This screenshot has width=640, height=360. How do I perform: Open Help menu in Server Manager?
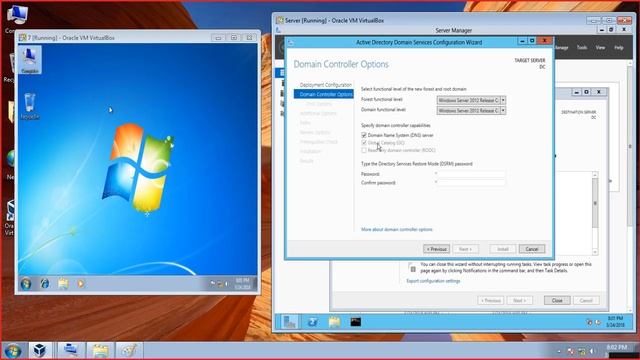(x=619, y=48)
